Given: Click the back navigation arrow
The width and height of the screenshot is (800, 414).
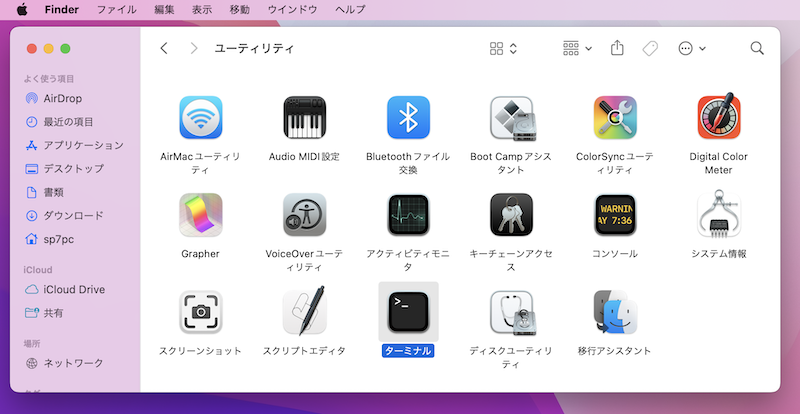Looking at the screenshot, I should coord(164,48).
